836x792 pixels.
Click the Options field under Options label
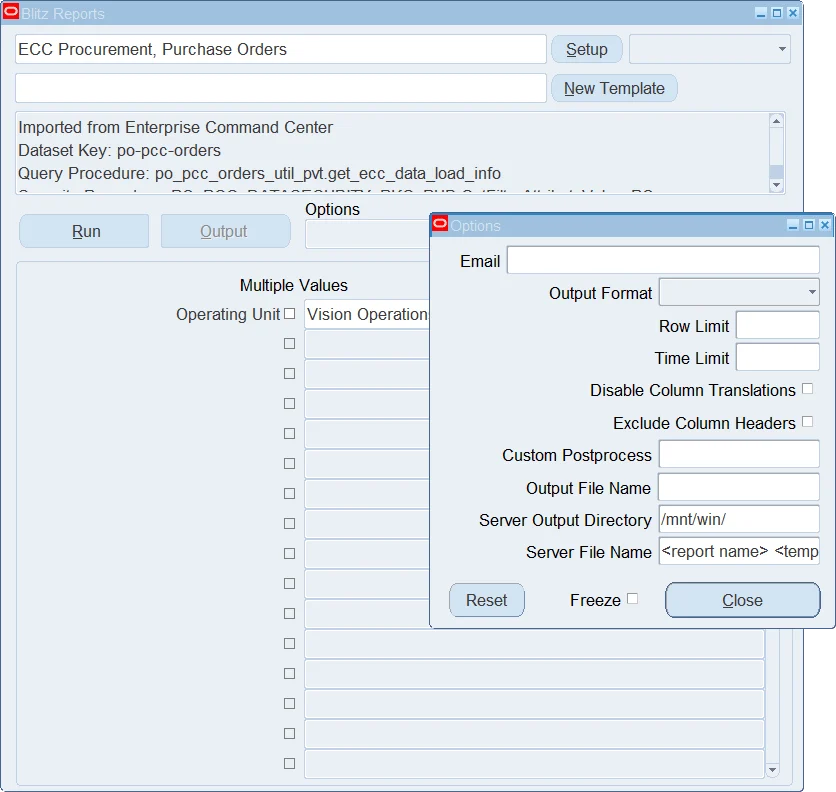(367, 234)
